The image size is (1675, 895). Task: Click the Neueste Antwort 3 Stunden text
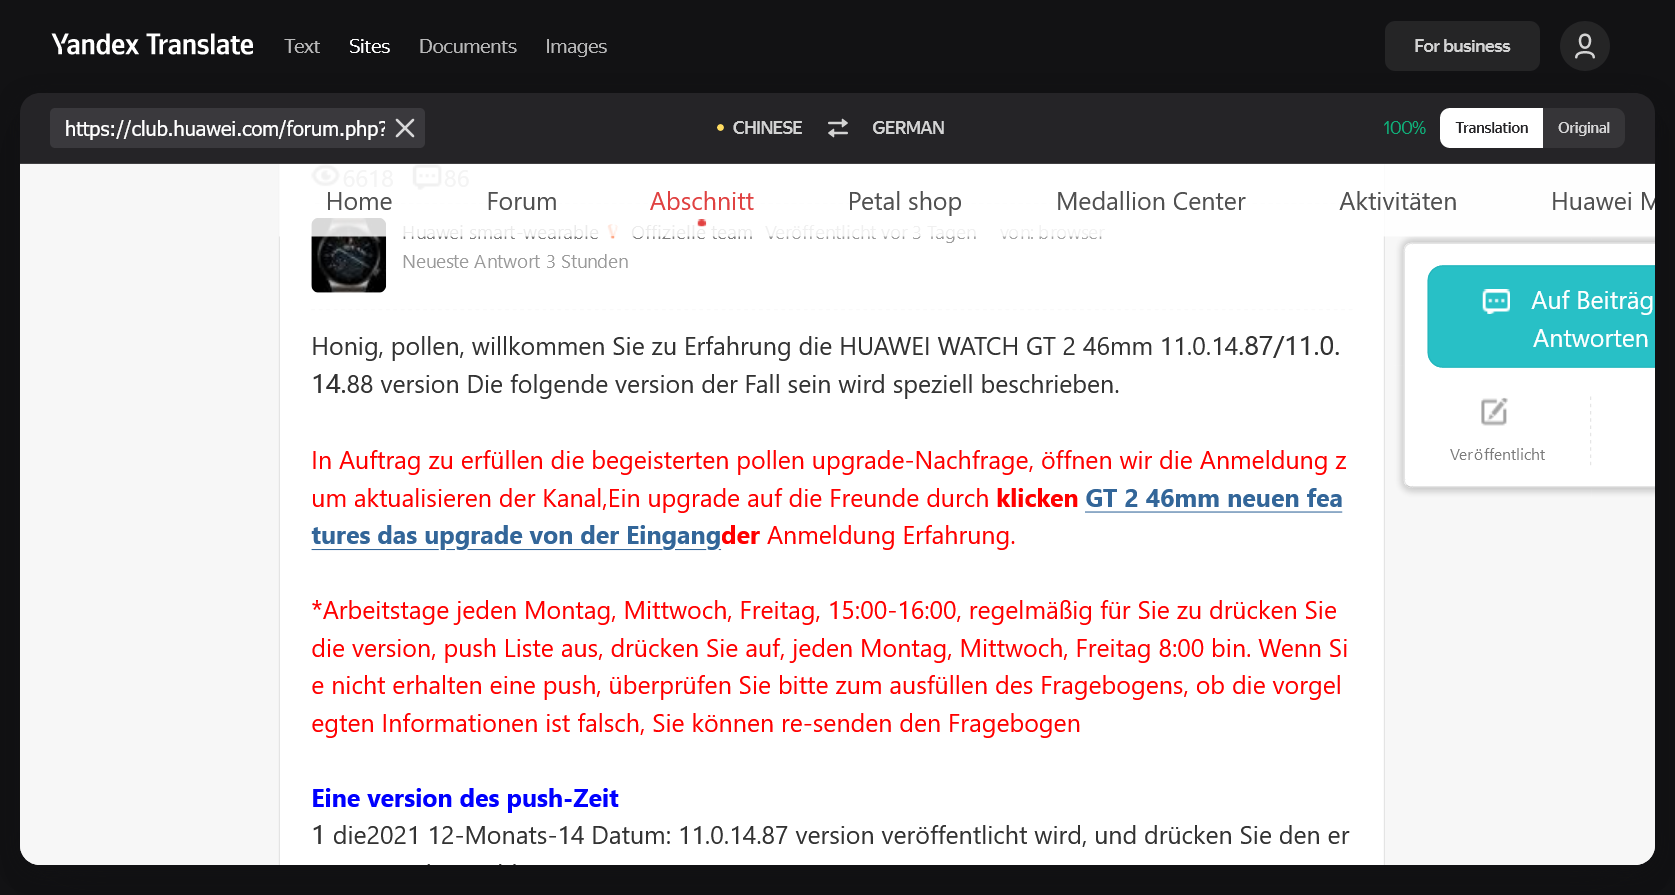(515, 262)
